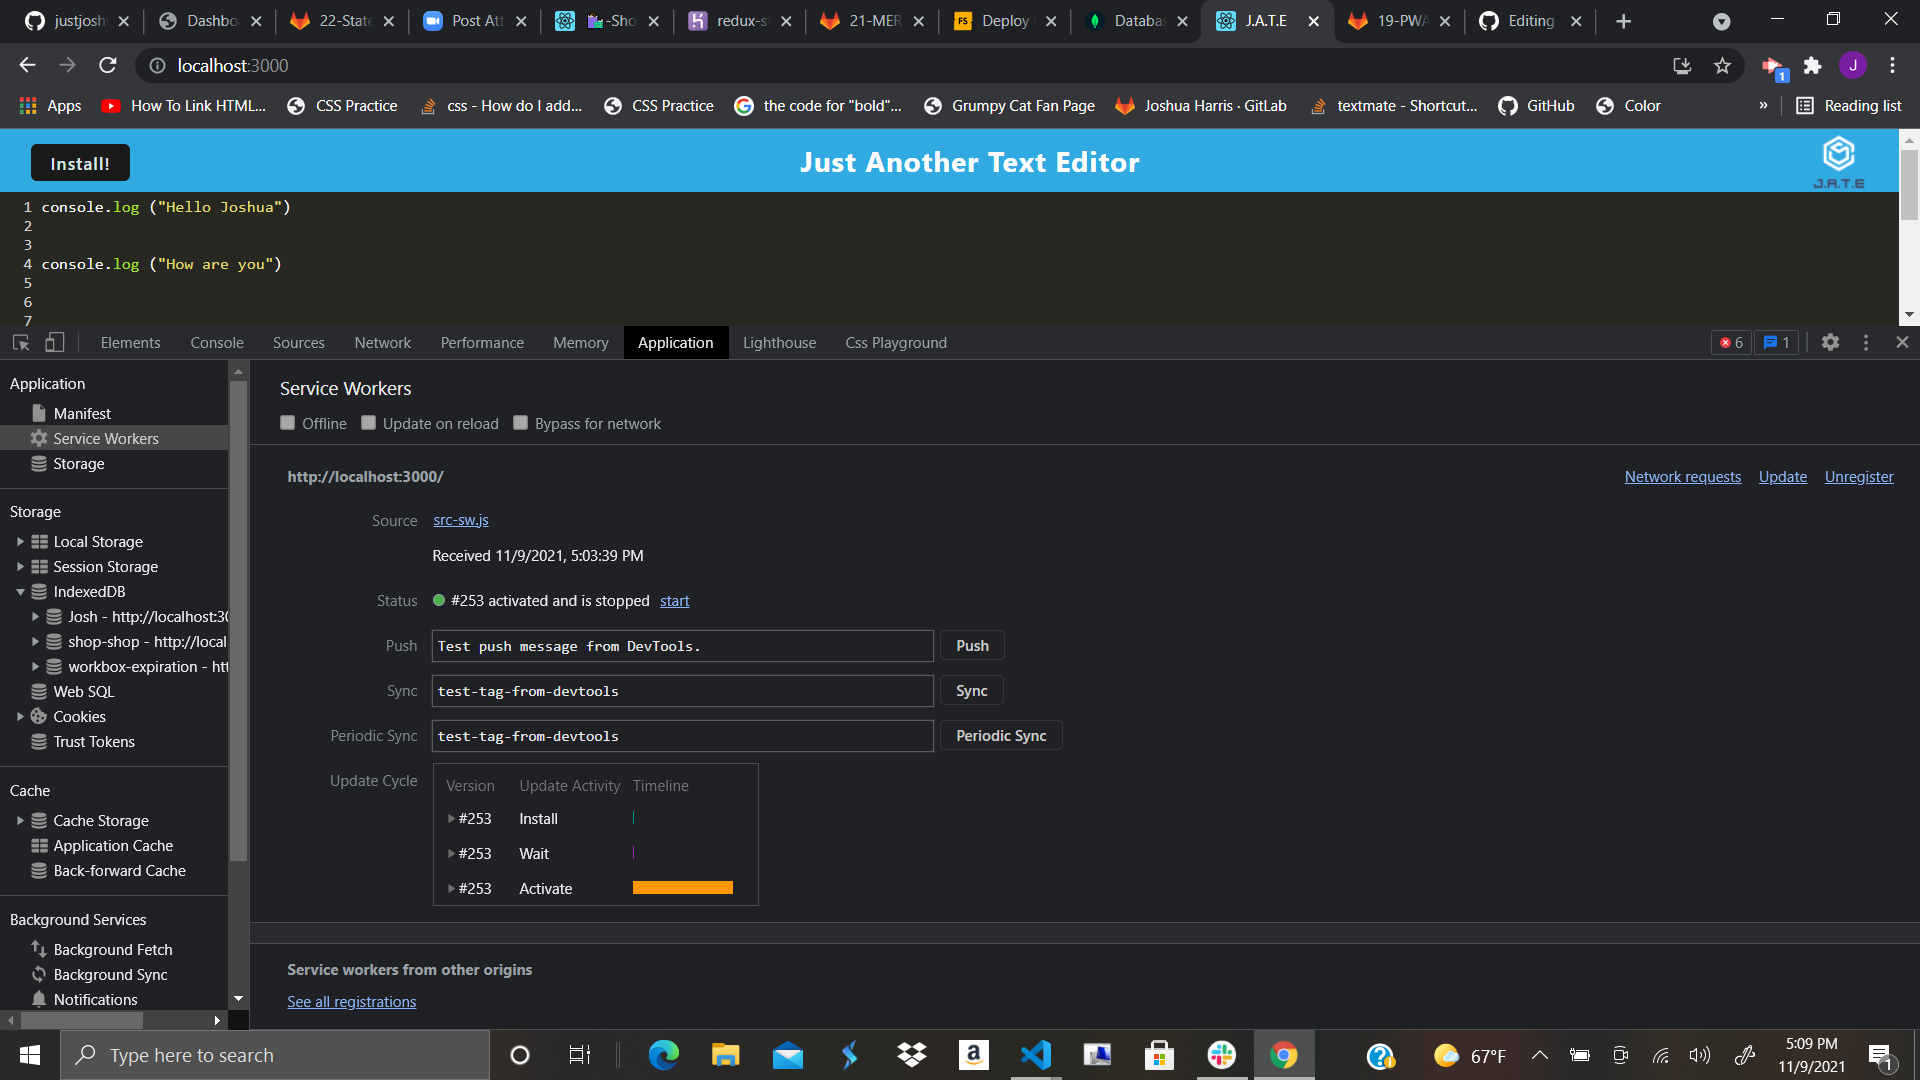Click the Unregister link for the service worker
This screenshot has height=1080, width=1920.
click(x=1859, y=477)
